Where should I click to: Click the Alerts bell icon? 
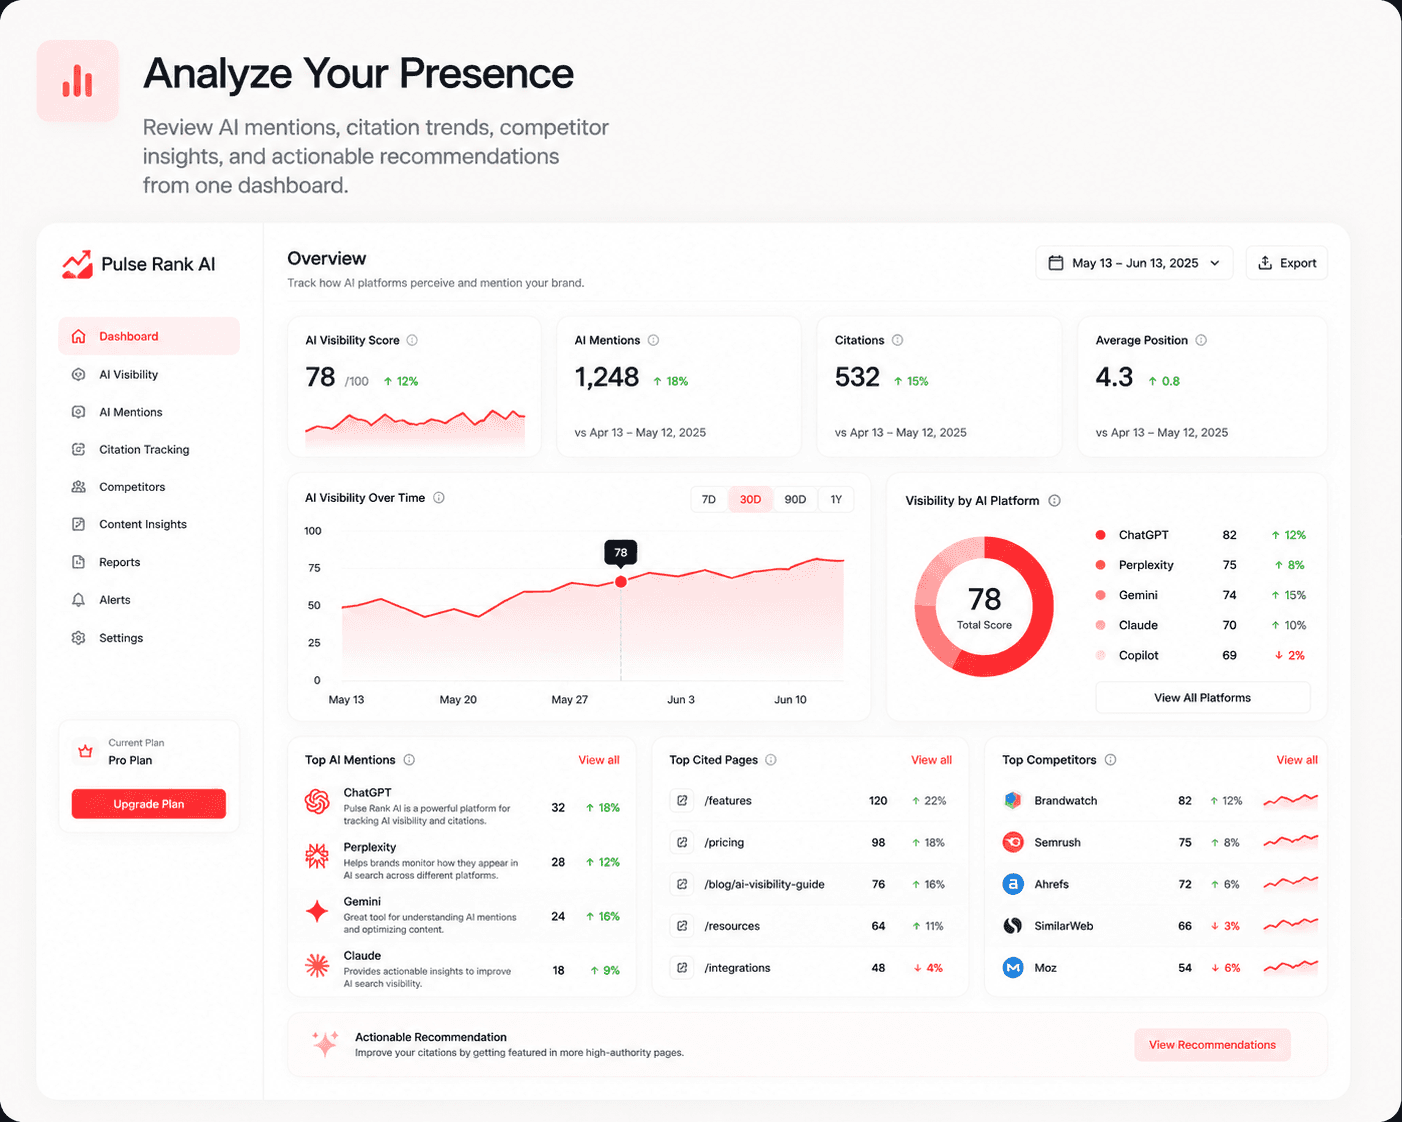(x=78, y=600)
